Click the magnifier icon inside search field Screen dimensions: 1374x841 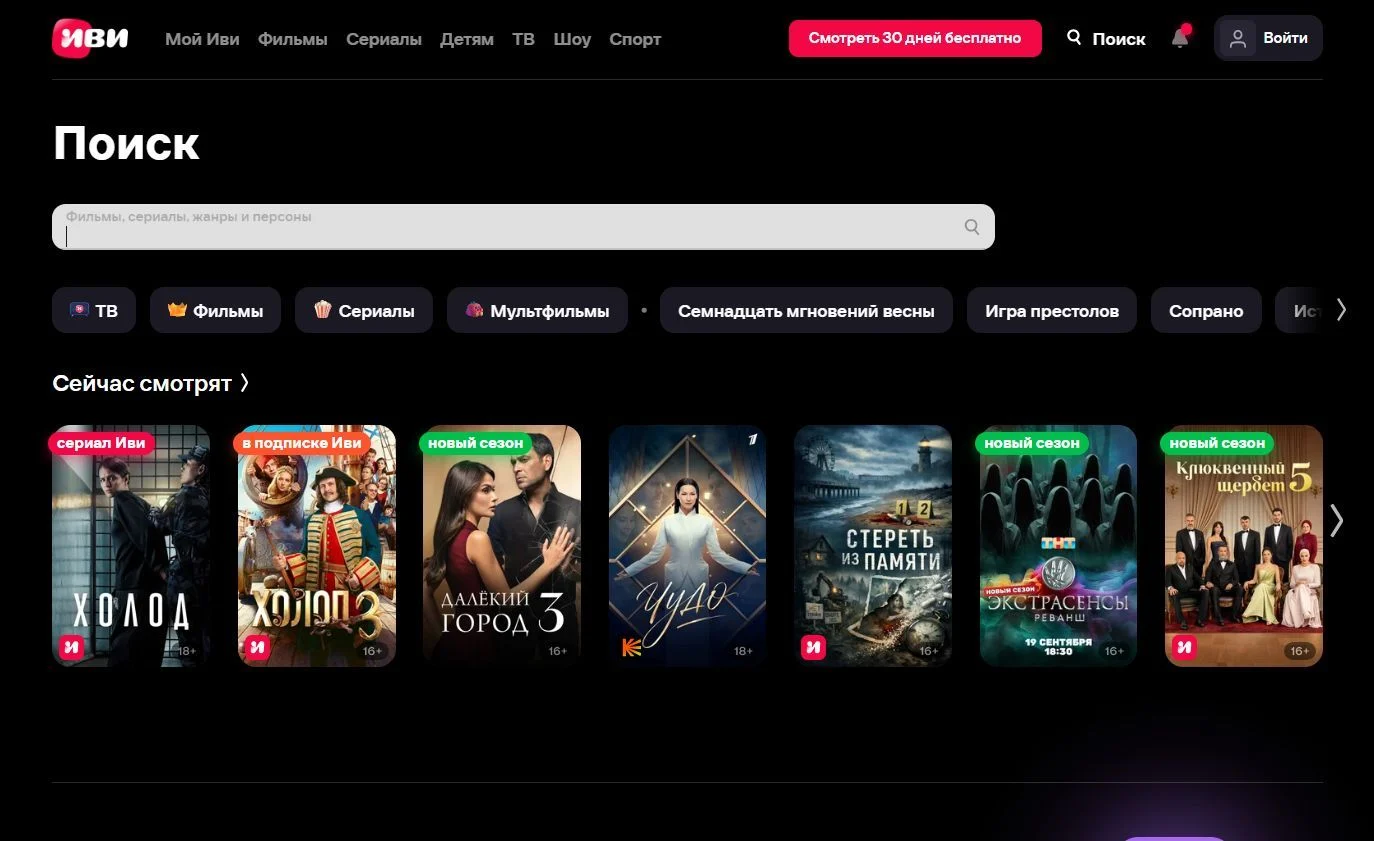click(x=972, y=227)
